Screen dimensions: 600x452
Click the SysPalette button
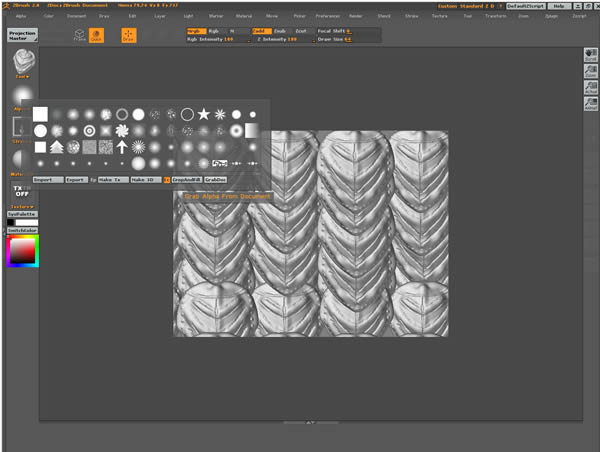click(x=22, y=214)
